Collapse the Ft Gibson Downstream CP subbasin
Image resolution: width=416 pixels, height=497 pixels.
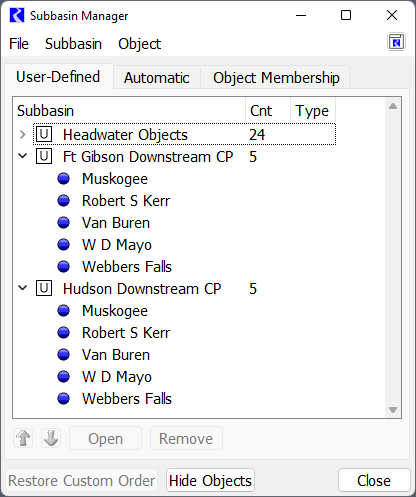pos(22,156)
